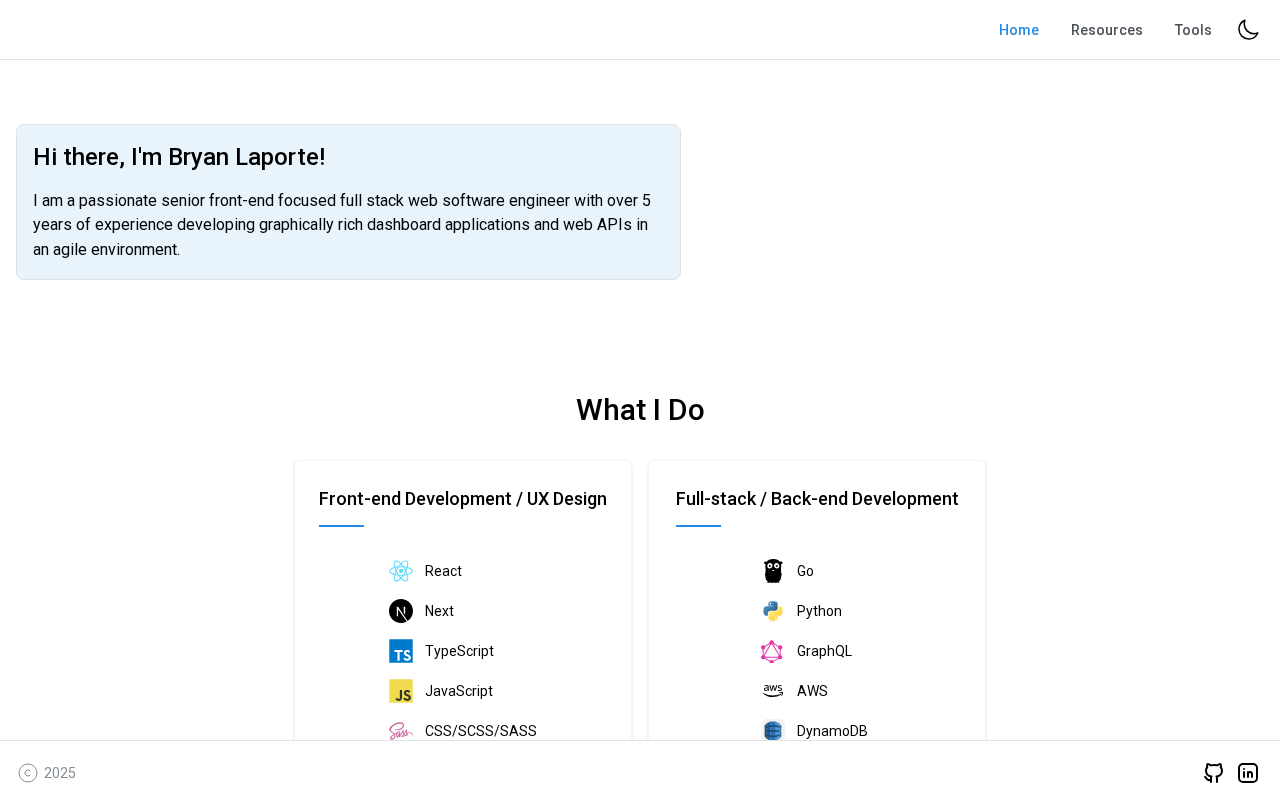This screenshot has height=800, width=1280.
Task: Click the Sass logo icon
Action: (x=401, y=731)
